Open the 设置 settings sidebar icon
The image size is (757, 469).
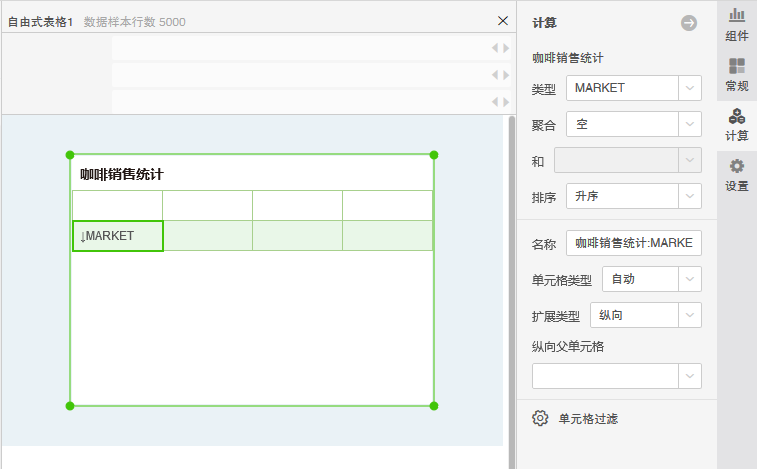737,175
